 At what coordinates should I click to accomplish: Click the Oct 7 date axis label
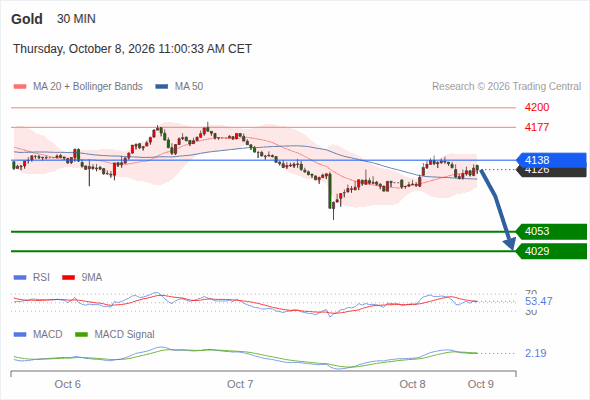[240, 384]
